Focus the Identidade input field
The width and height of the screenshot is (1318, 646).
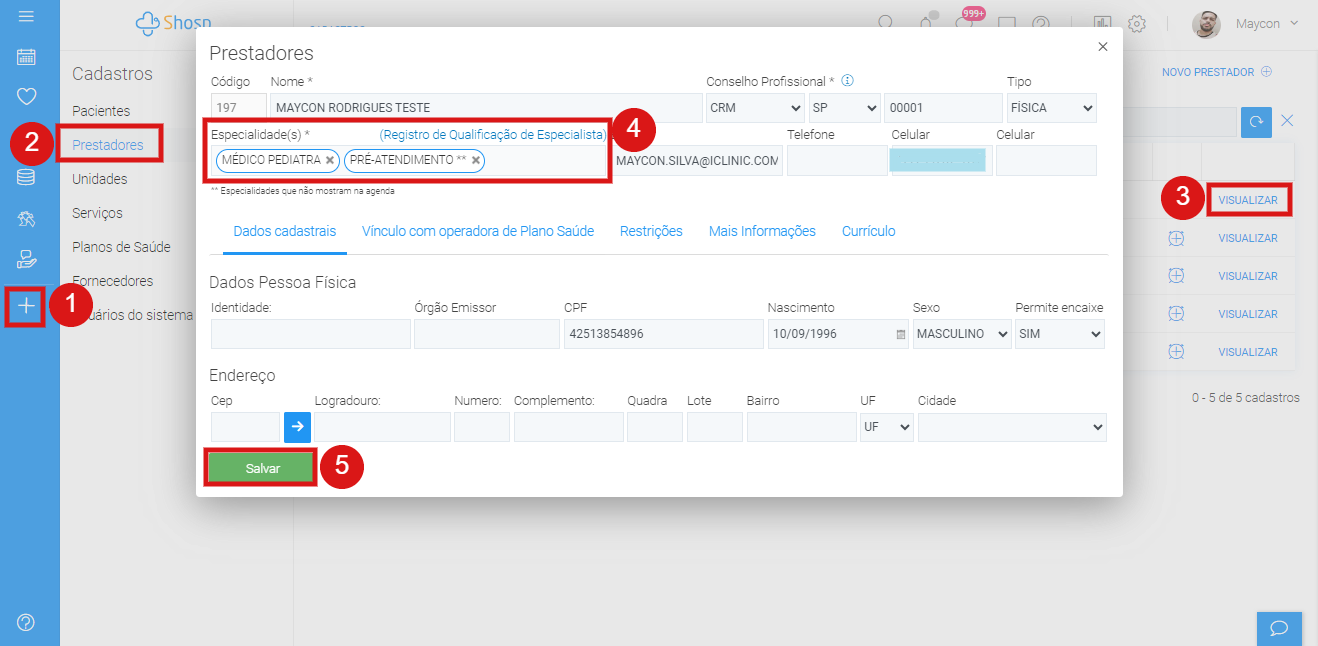coord(311,334)
